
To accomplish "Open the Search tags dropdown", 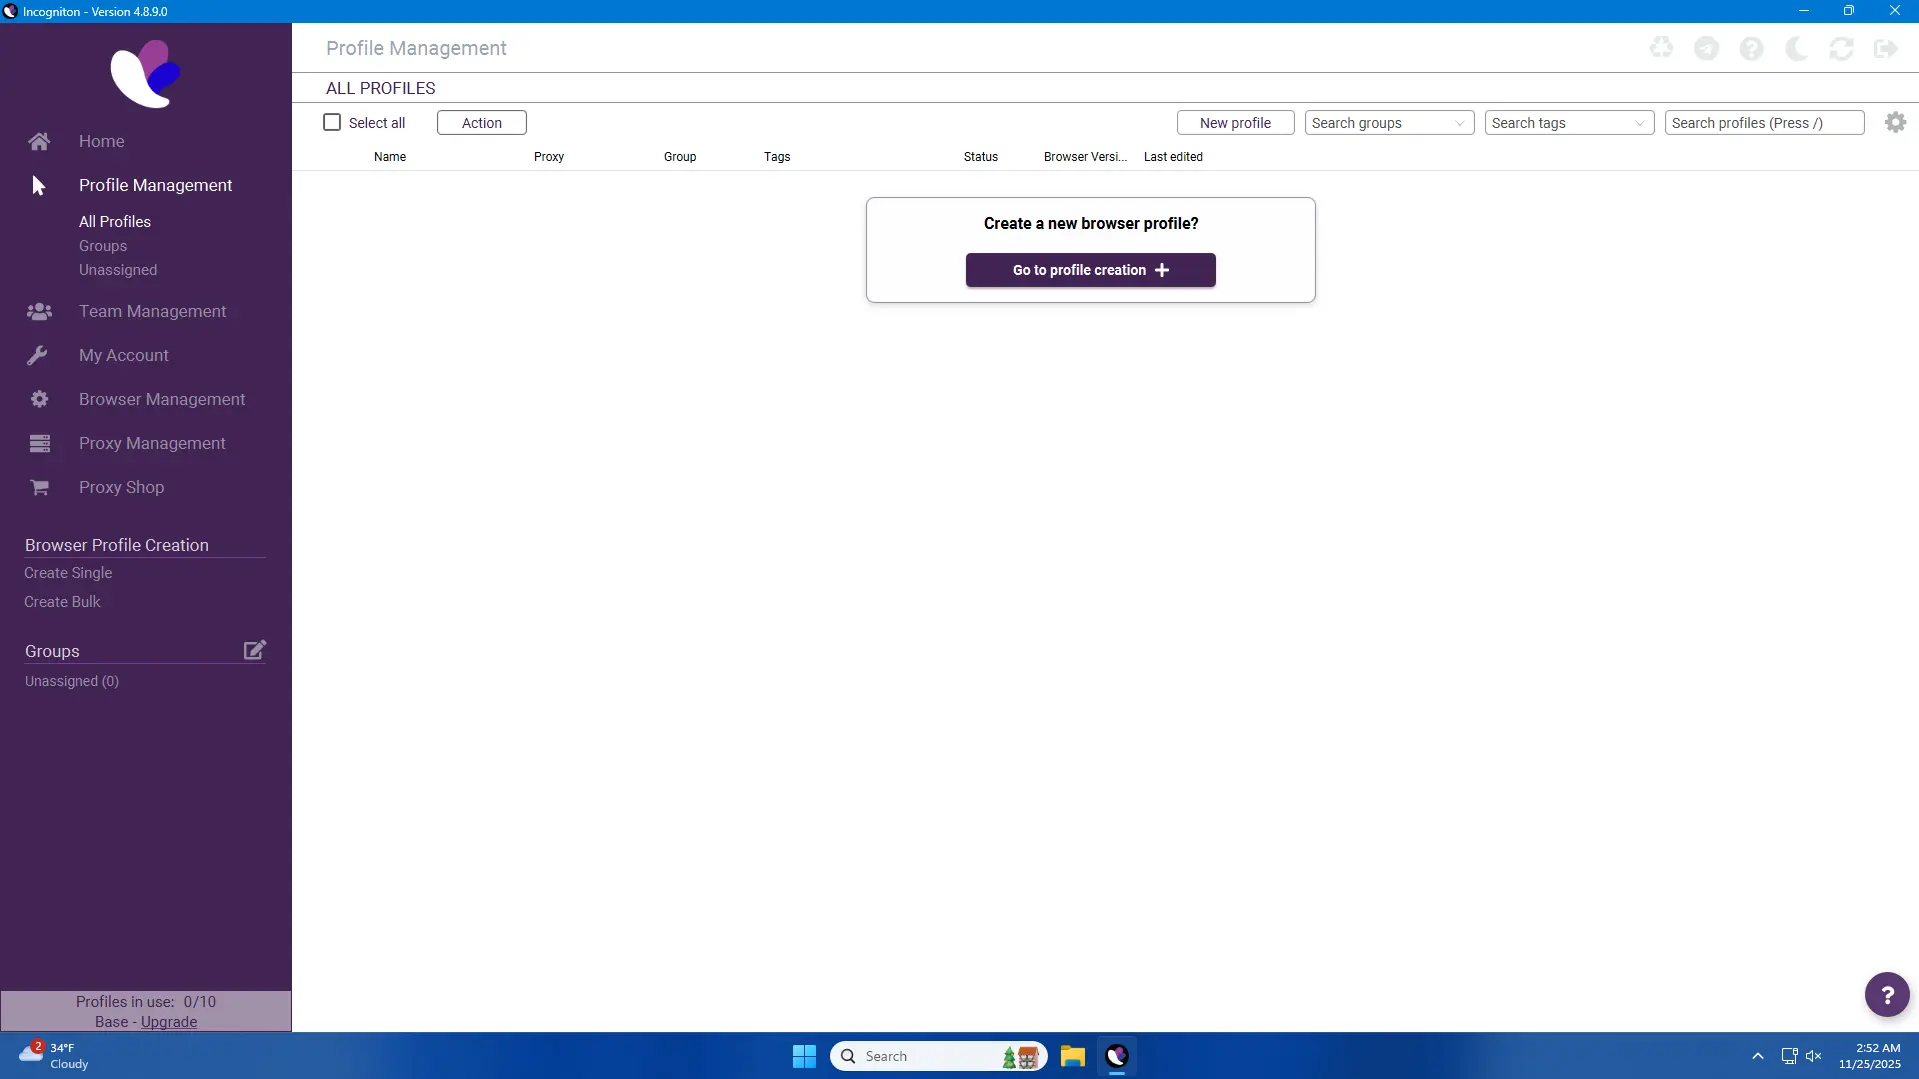I will coord(1569,122).
